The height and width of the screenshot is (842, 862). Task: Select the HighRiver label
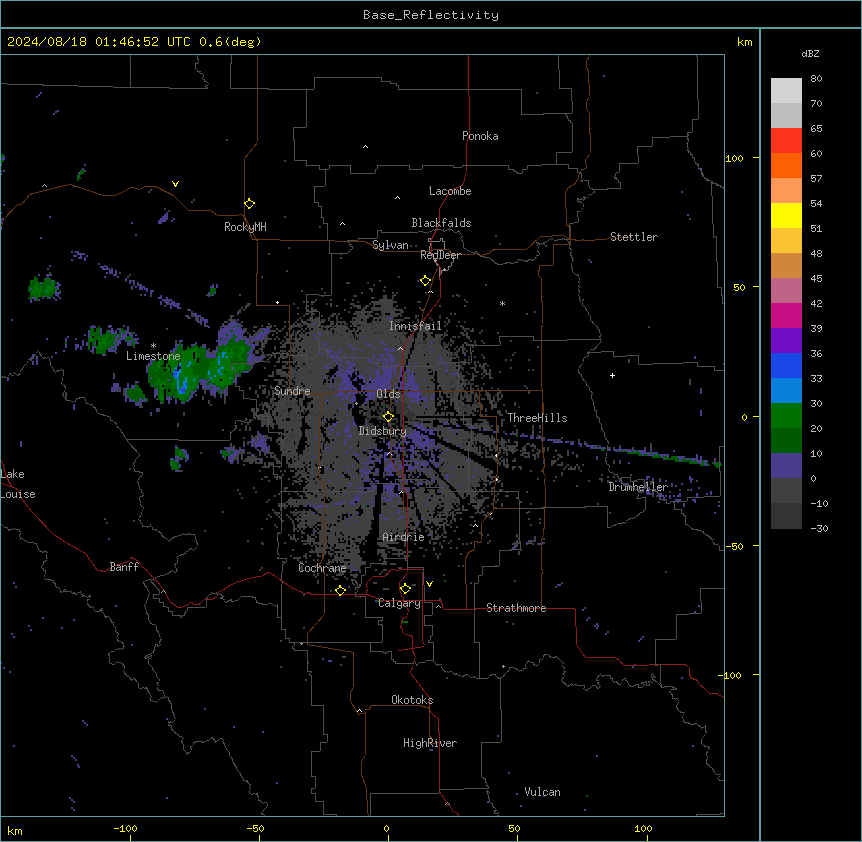(x=430, y=743)
